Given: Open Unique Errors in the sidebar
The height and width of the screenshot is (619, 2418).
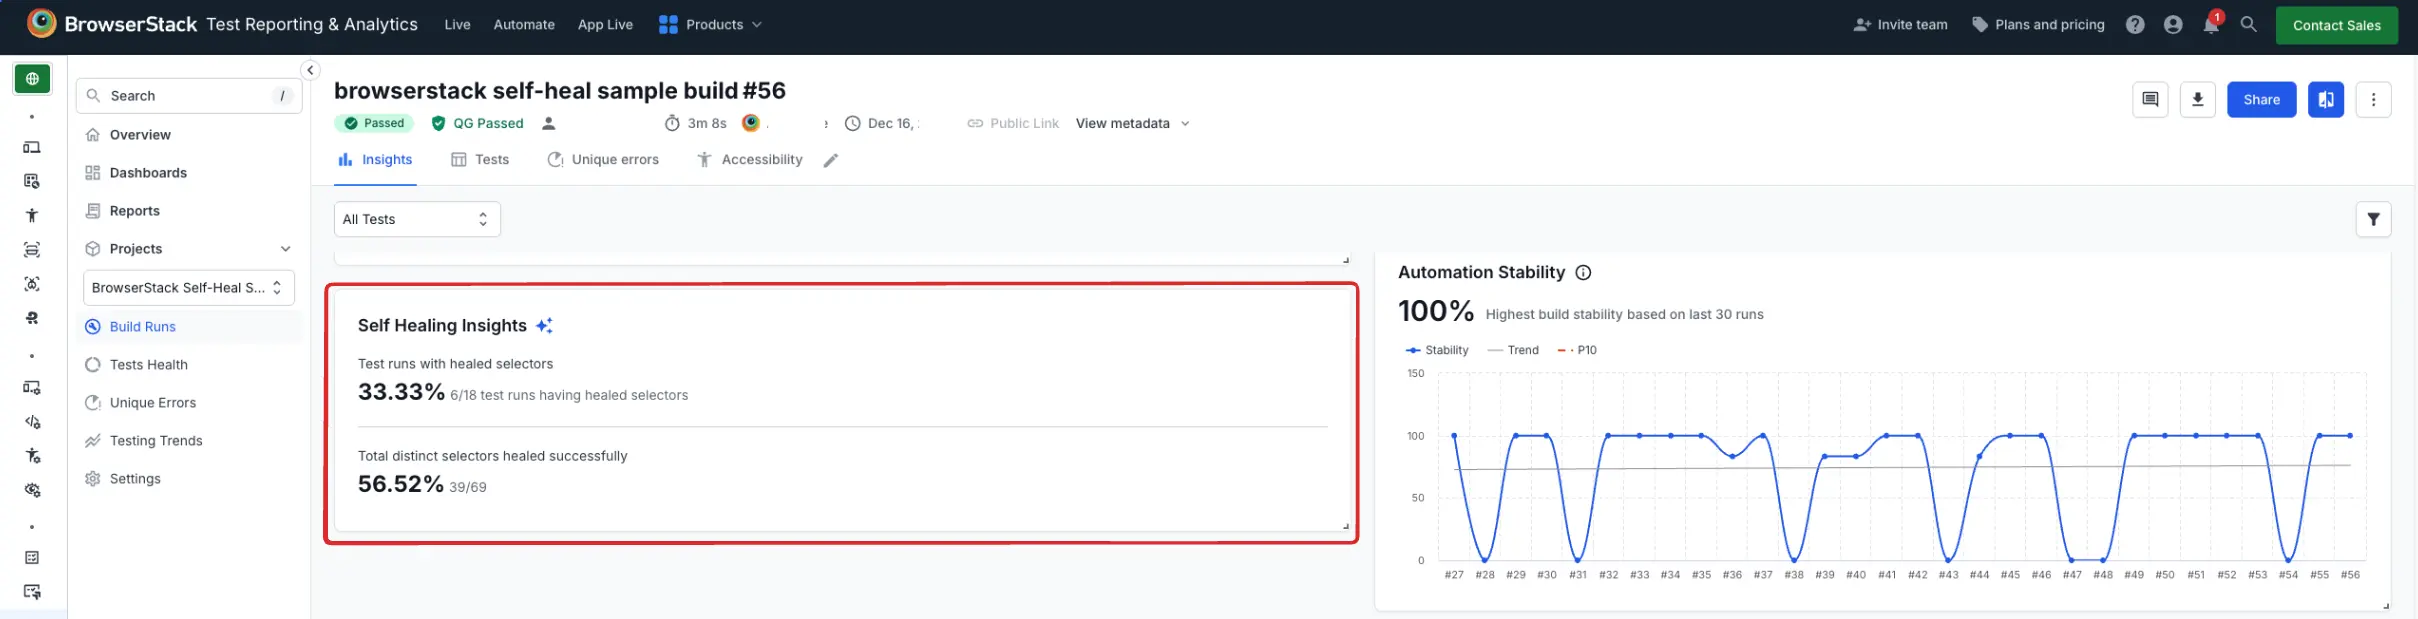Looking at the screenshot, I should (x=189, y=403).
